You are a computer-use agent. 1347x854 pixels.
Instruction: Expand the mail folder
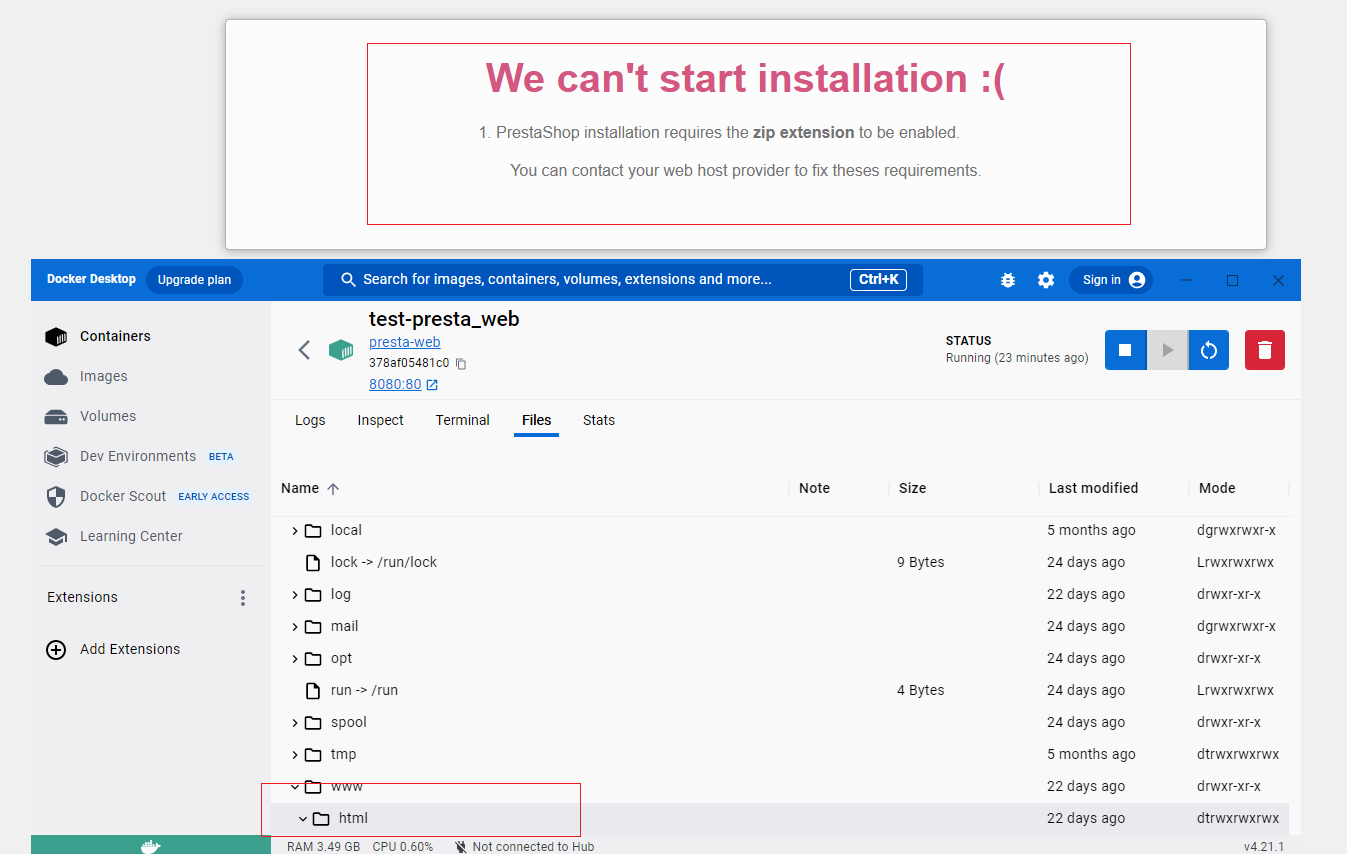tap(295, 627)
